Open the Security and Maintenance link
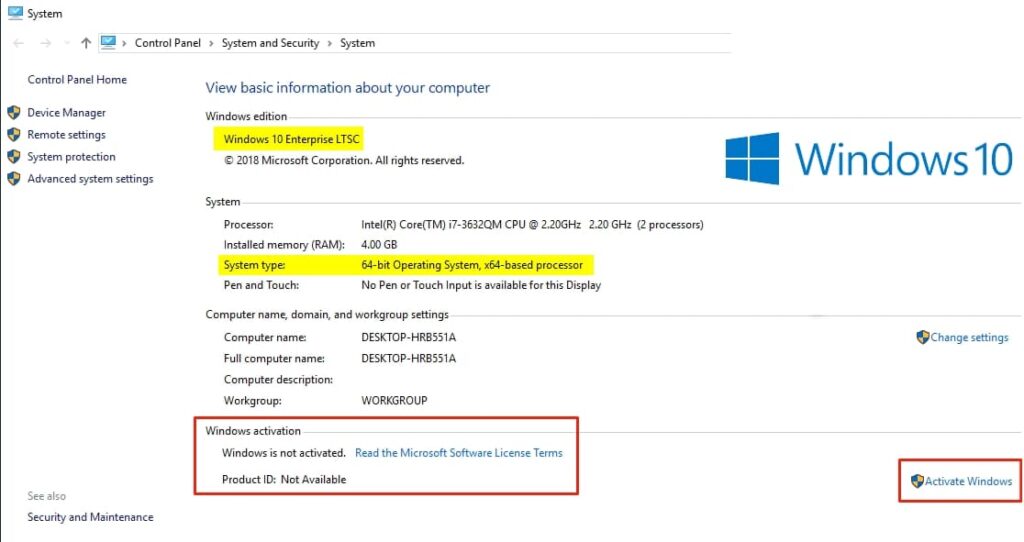Viewport: 1024px width, 542px height. pos(90,517)
